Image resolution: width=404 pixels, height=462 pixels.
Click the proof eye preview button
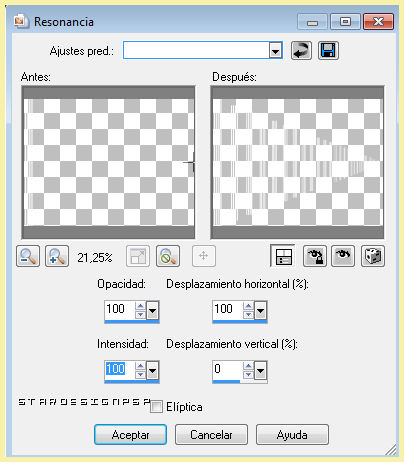tap(343, 256)
